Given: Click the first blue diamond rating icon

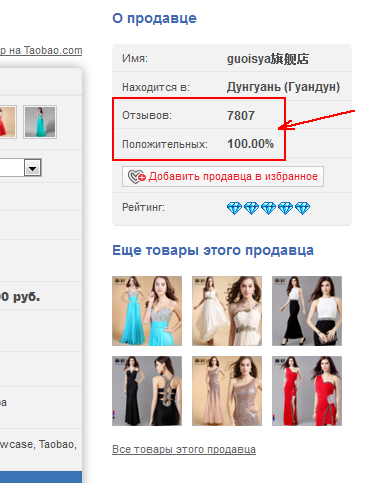Looking at the screenshot, I should [234, 208].
